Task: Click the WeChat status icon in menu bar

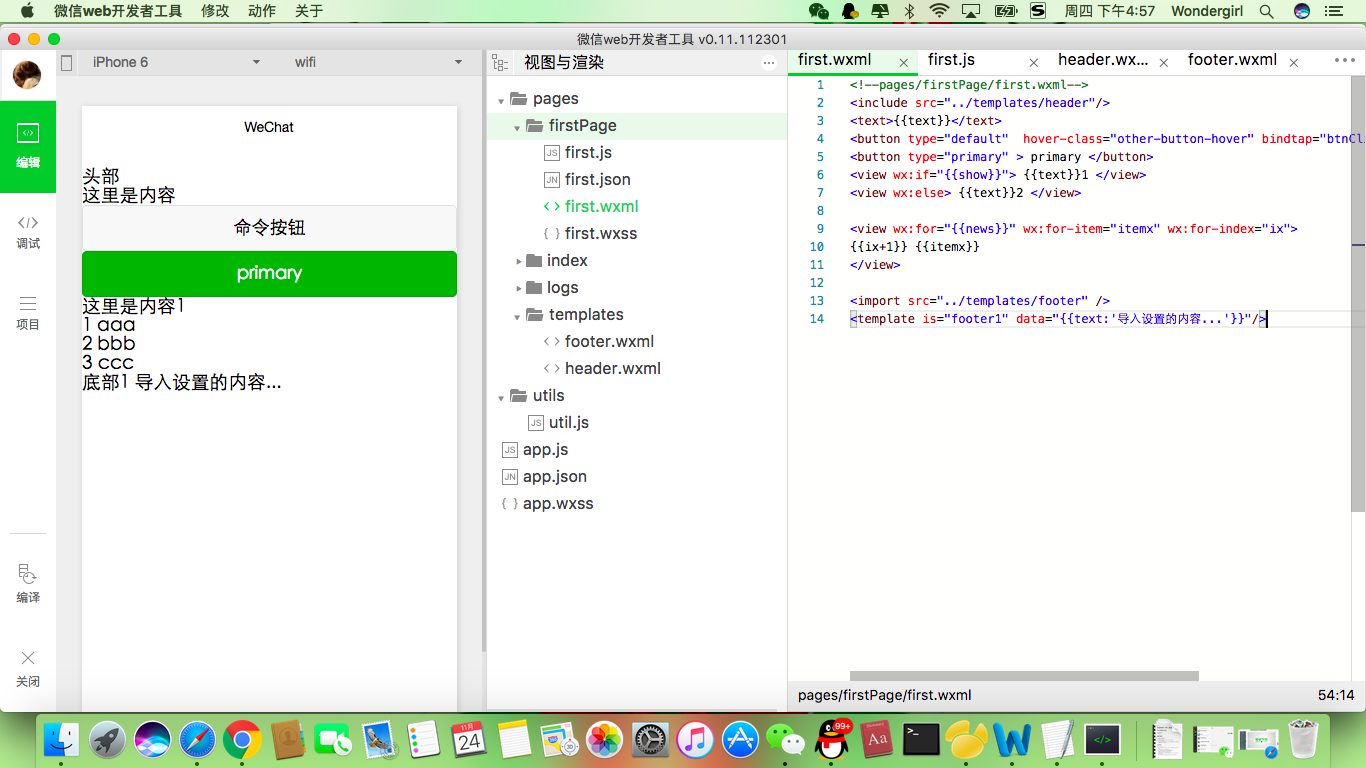Action: (818, 11)
